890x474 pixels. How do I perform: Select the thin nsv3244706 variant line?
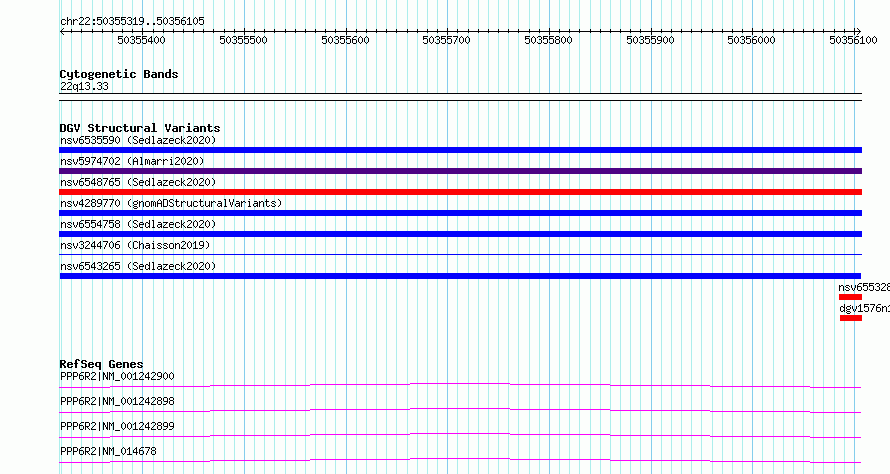[460, 254]
